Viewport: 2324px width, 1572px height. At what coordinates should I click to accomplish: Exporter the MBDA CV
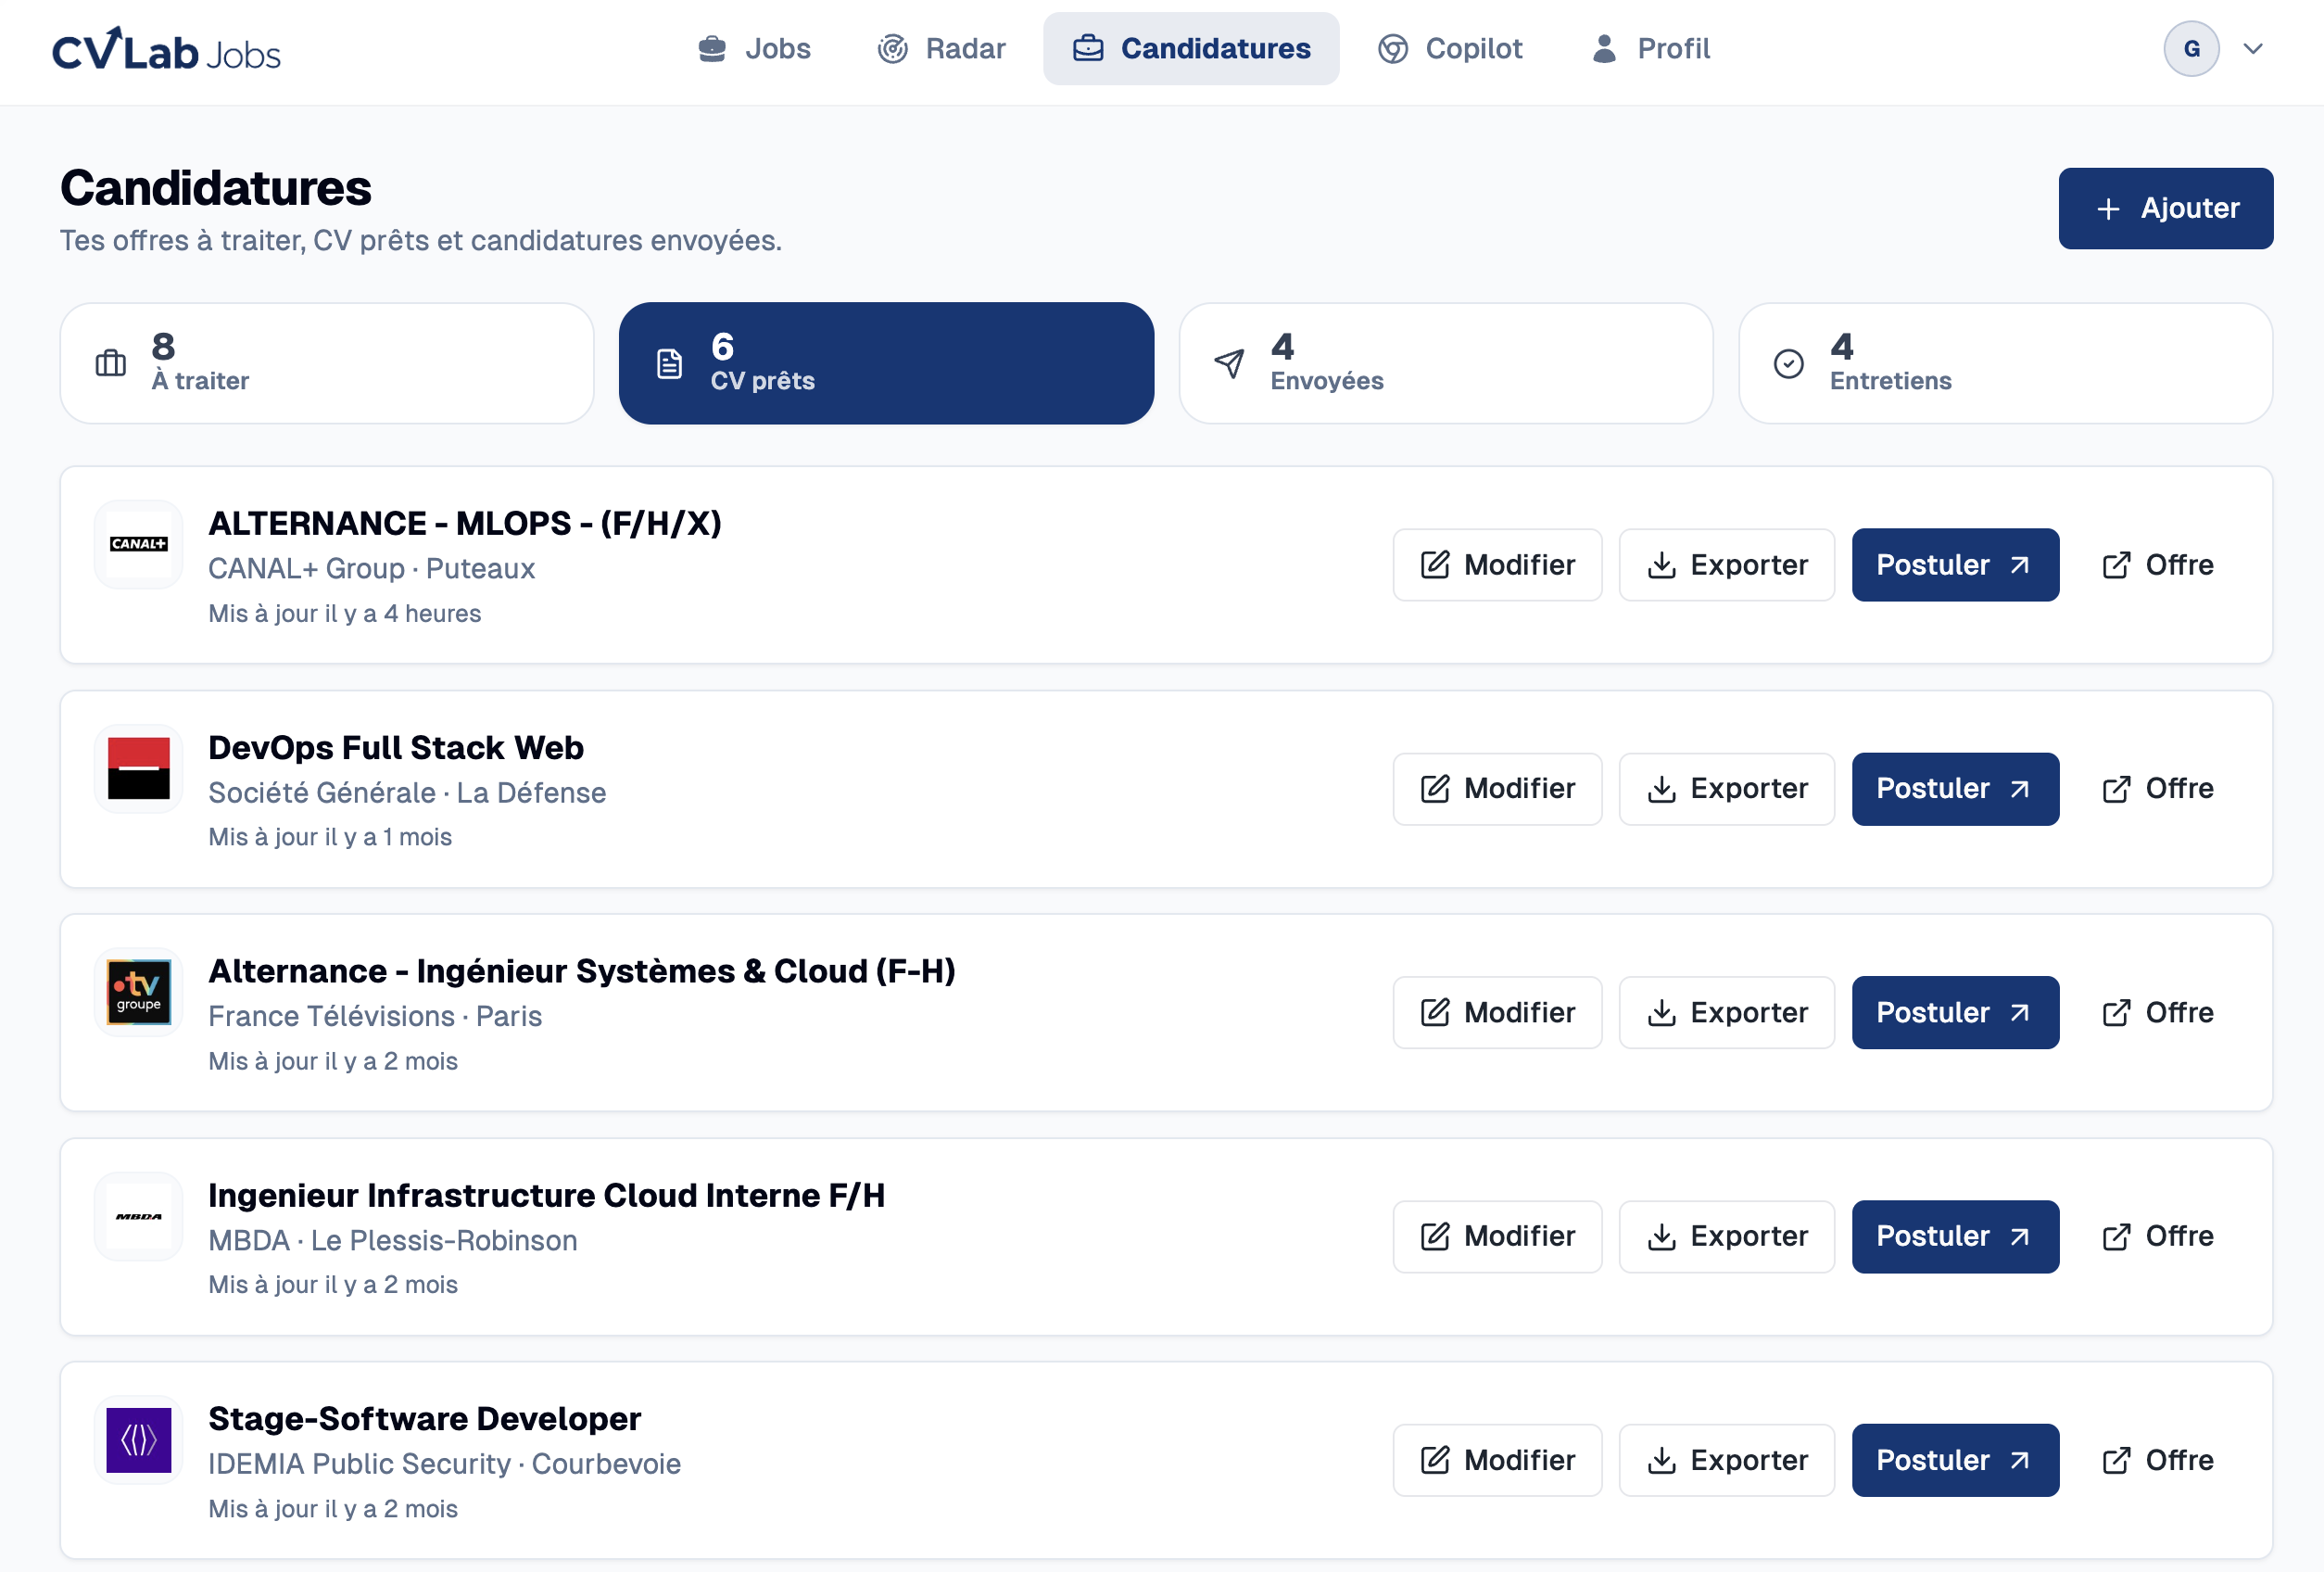tap(1727, 1236)
